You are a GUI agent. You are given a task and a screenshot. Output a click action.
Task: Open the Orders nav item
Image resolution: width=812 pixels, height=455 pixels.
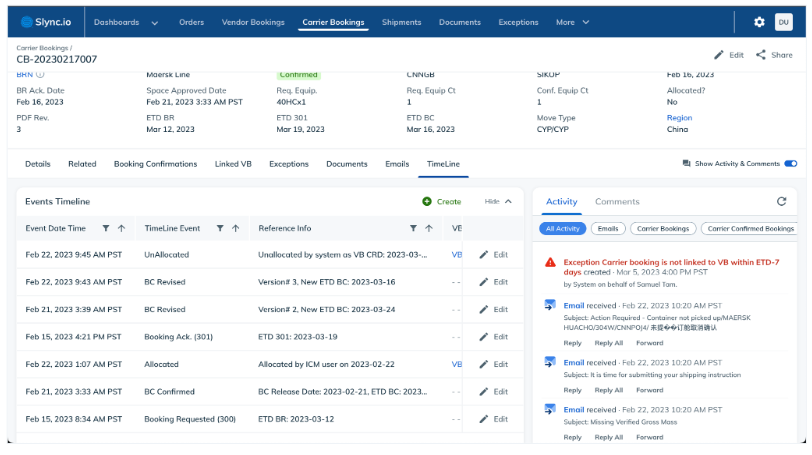[x=192, y=22]
